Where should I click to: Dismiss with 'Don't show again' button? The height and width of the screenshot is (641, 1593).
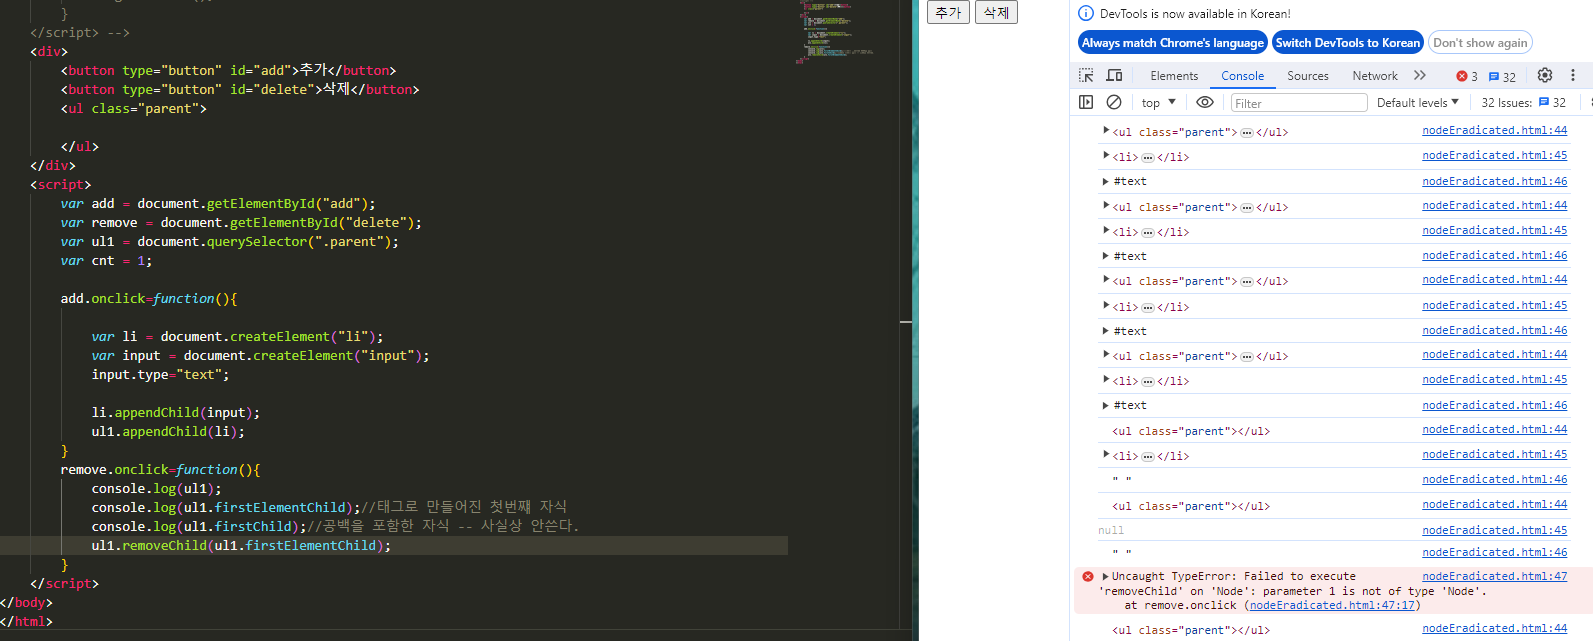point(1480,43)
